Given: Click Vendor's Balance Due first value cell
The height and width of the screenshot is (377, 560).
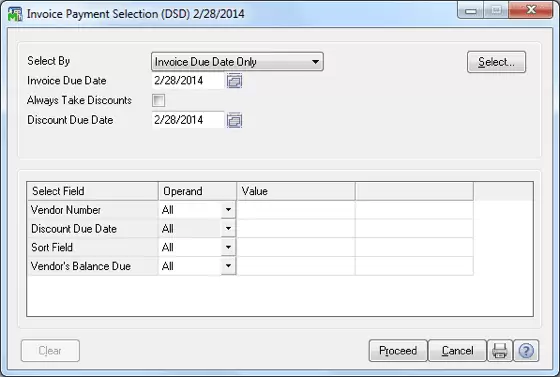Looking at the screenshot, I should [296, 266].
